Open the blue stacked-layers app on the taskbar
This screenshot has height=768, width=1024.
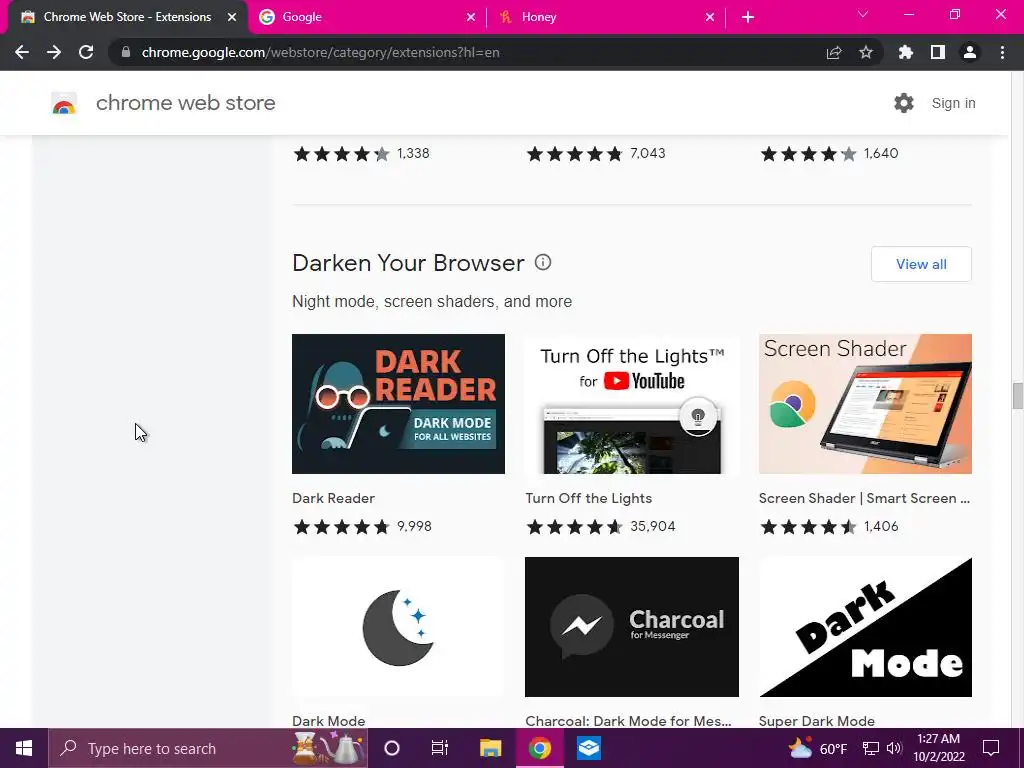(588, 748)
